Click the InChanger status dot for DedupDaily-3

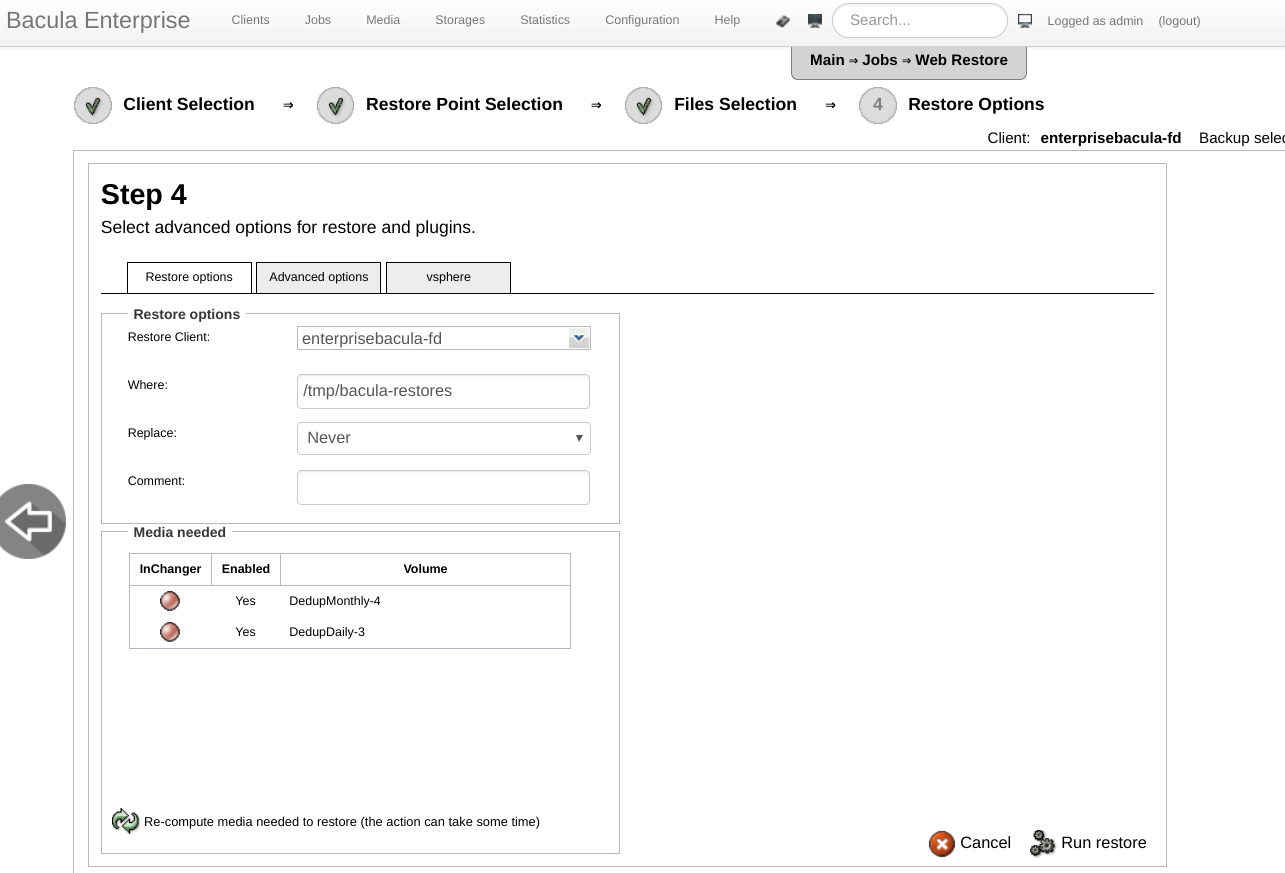tap(170, 632)
